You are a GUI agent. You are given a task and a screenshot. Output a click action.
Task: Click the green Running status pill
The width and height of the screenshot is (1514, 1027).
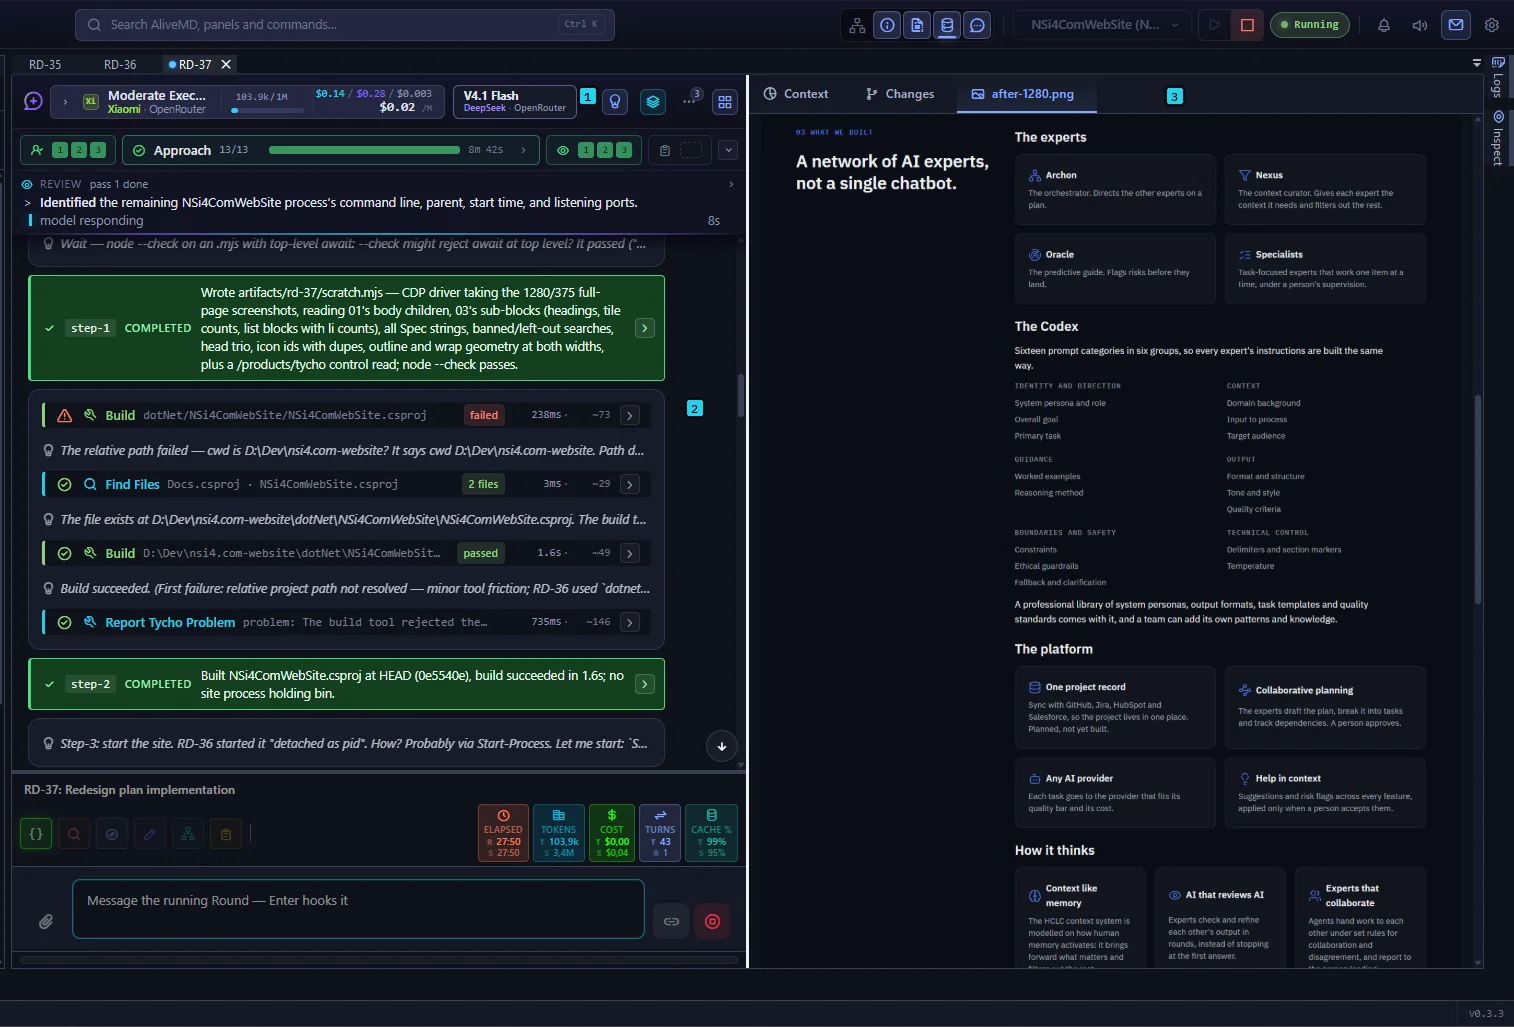[x=1309, y=25]
